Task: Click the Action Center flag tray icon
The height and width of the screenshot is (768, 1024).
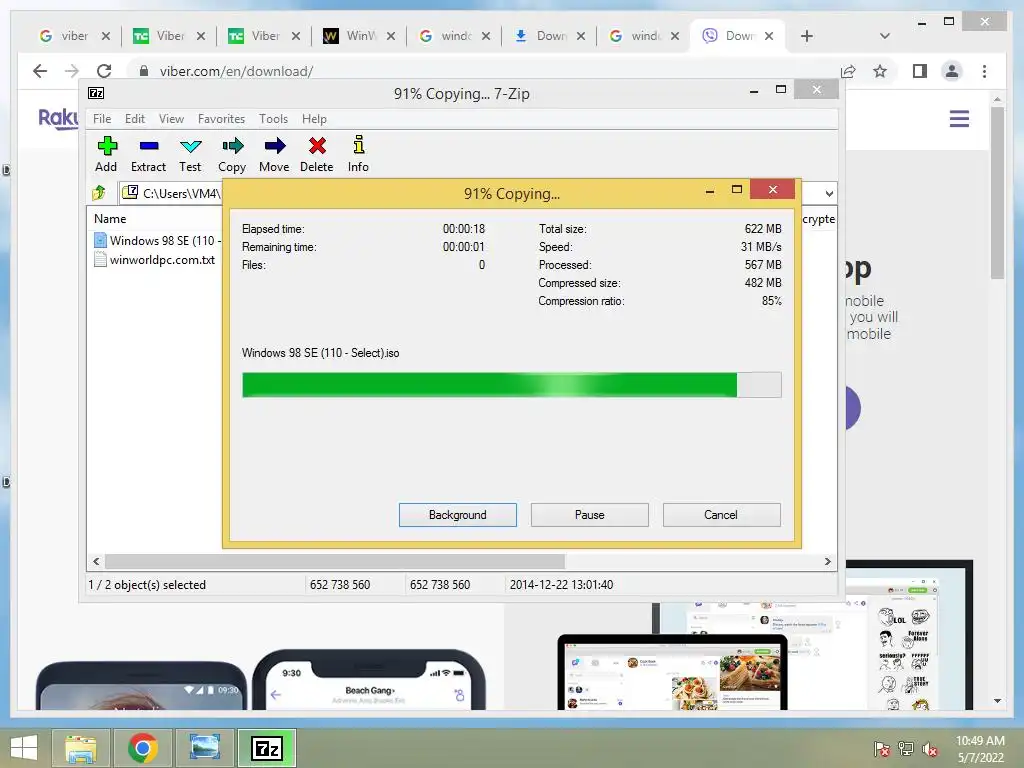Action: click(x=881, y=749)
